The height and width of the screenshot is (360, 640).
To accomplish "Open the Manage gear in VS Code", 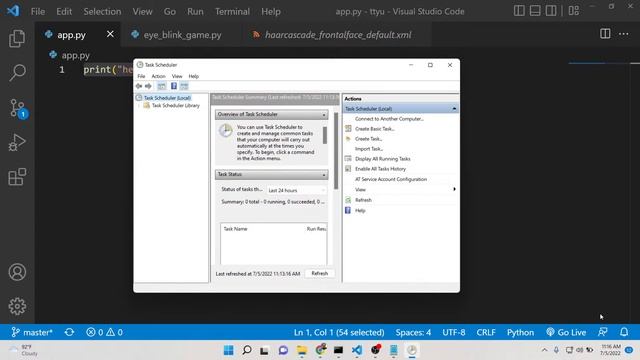I will [x=17, y=306].
